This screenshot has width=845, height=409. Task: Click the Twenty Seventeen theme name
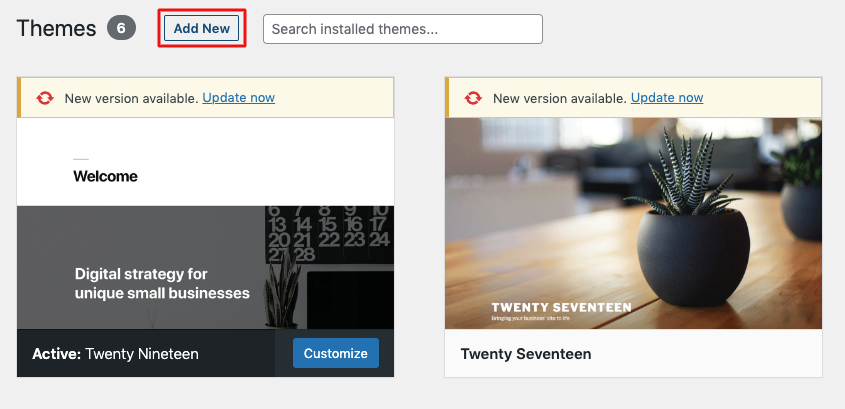click(x=526, y=354)
